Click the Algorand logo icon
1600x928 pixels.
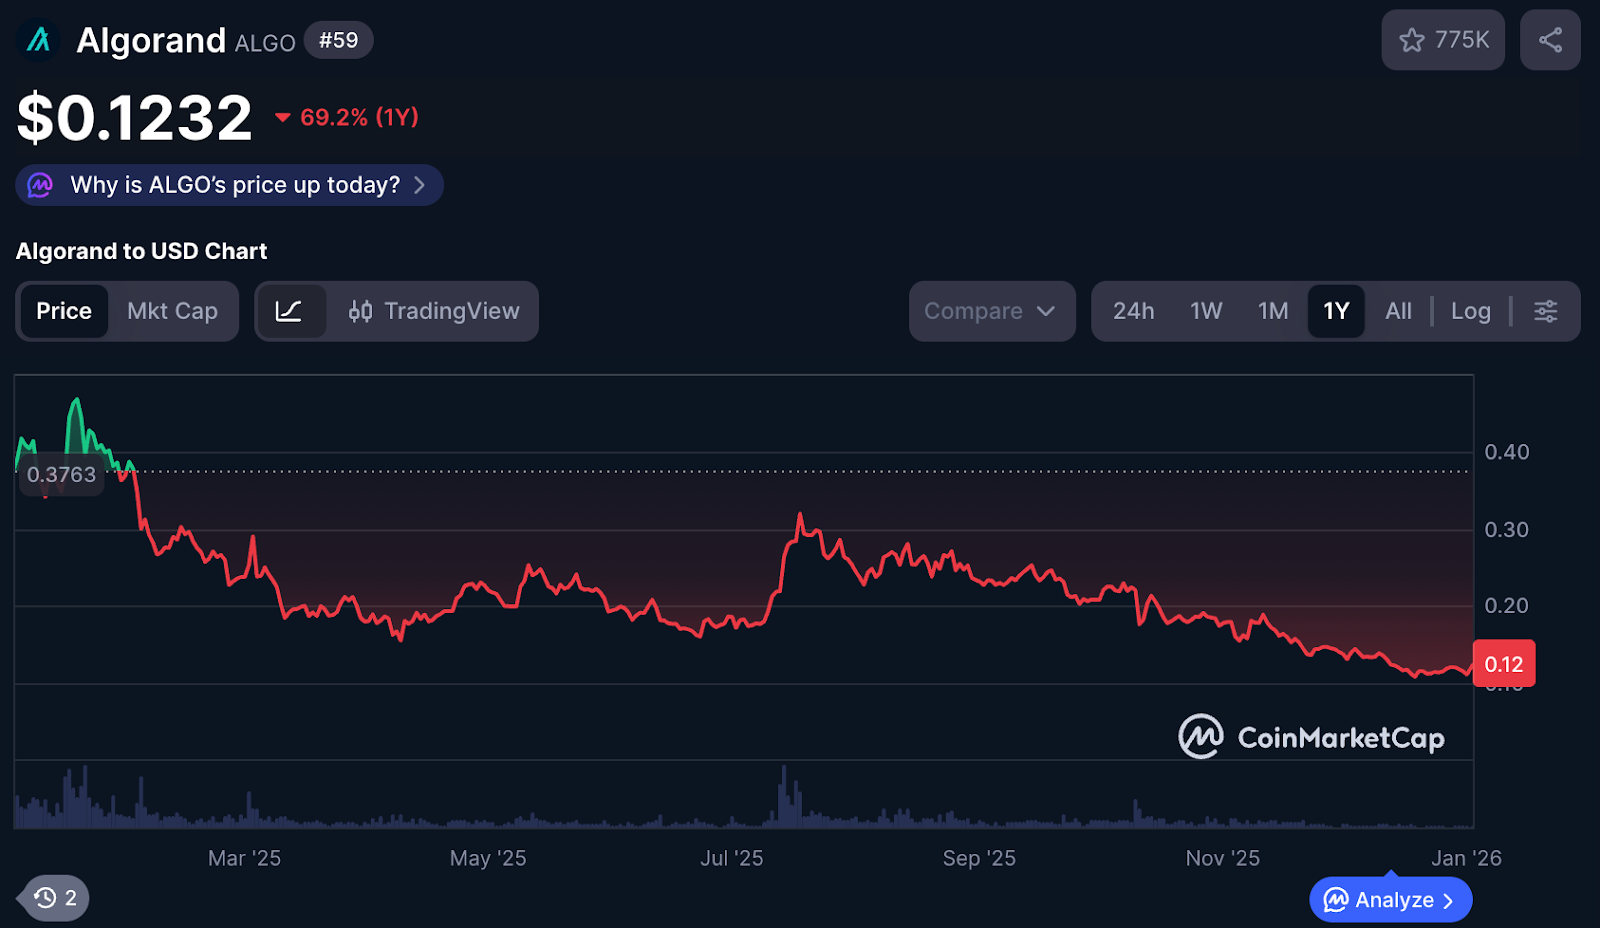[38, 40]
